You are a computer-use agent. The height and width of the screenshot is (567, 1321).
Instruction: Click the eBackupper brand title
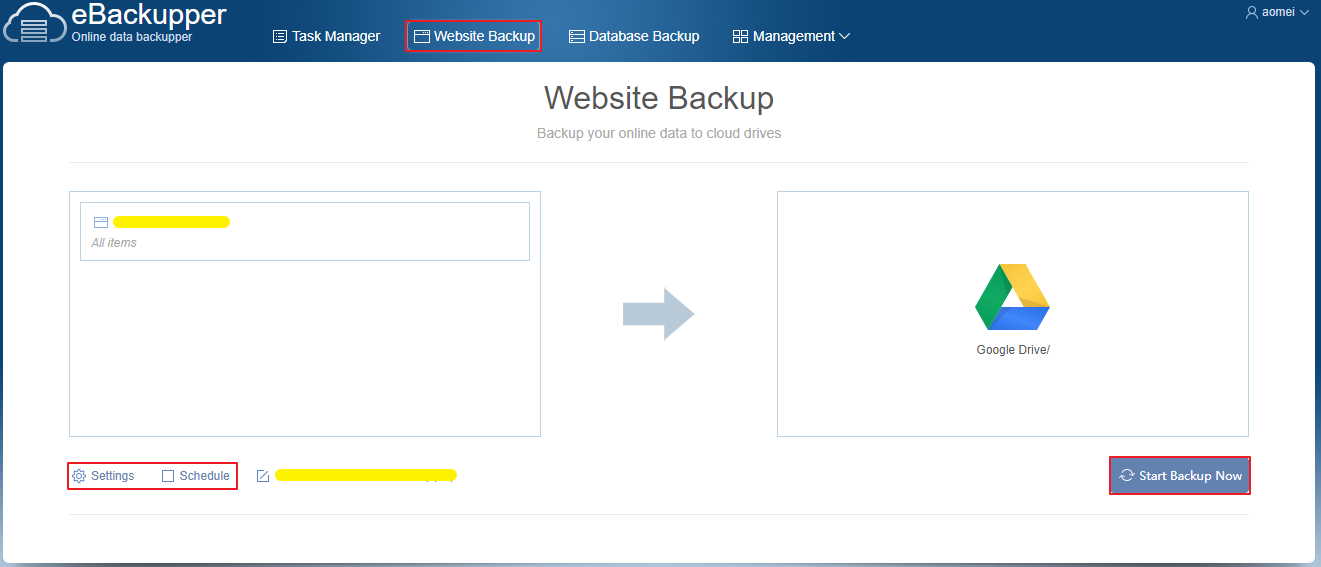(x=149, y=15)
